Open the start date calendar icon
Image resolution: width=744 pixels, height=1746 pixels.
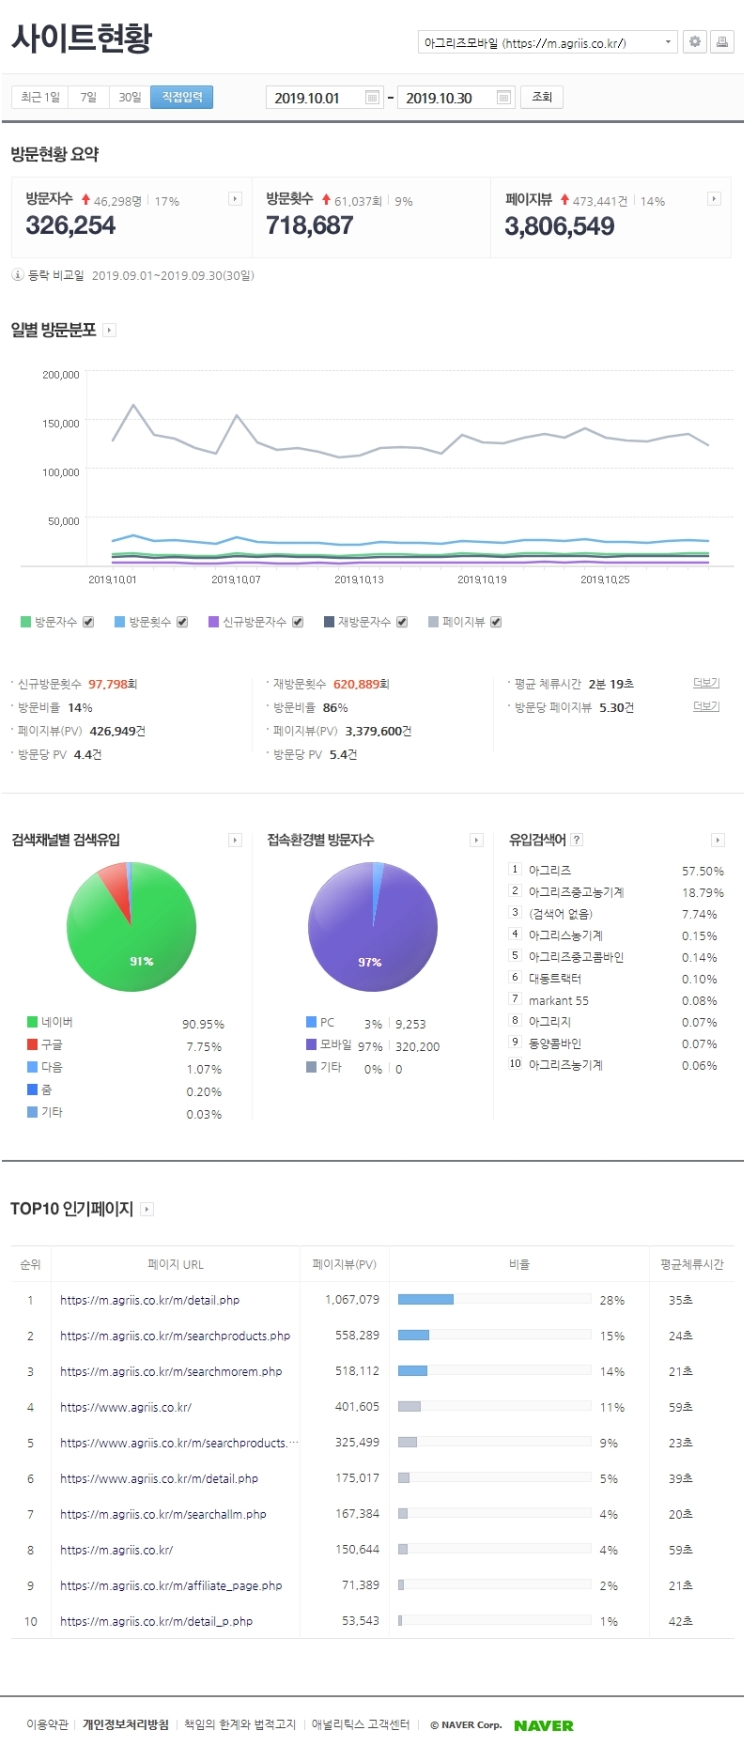tap(372, 97)
